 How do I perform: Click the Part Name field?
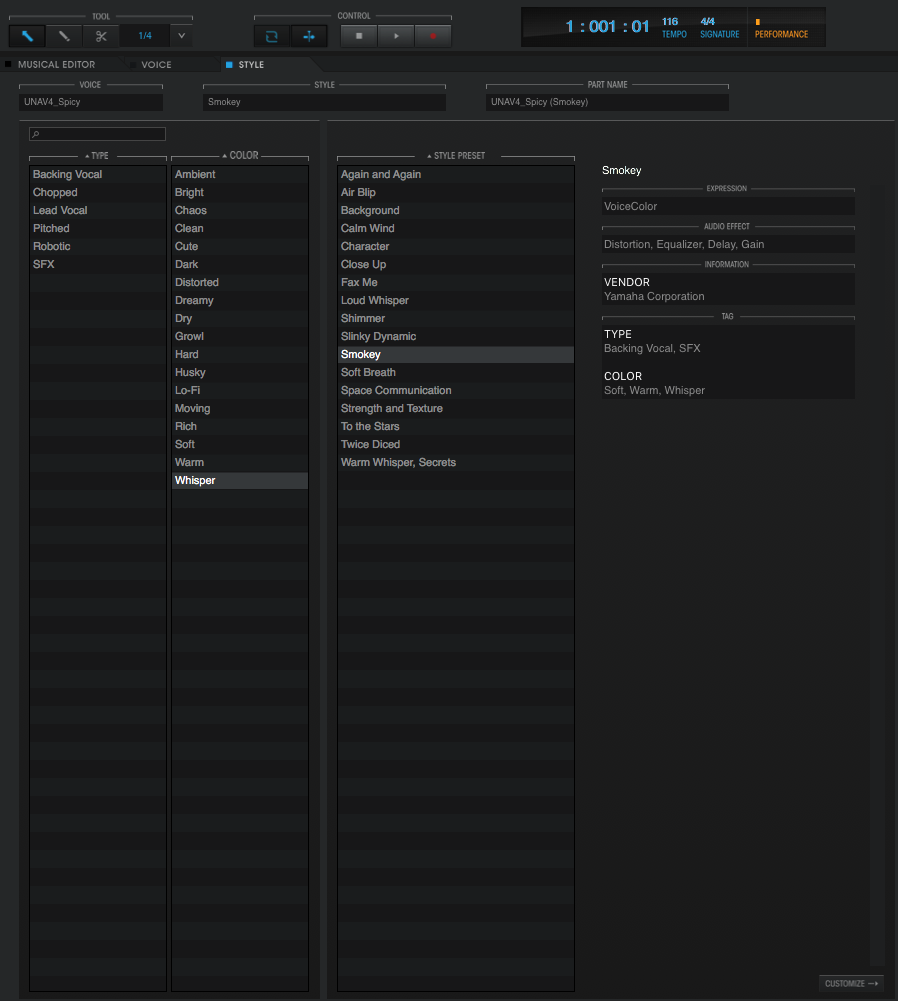[607, 102]
